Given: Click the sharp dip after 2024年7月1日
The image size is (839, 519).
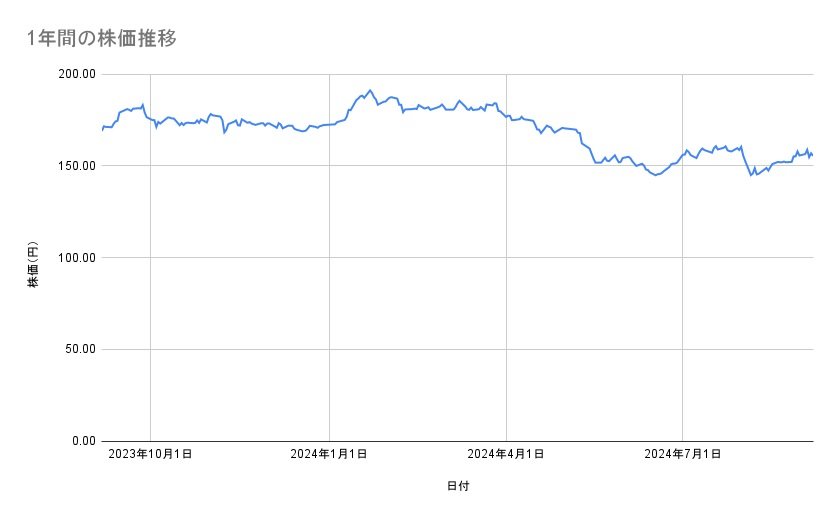Looking at the screenshot, I should click(751, 175).
